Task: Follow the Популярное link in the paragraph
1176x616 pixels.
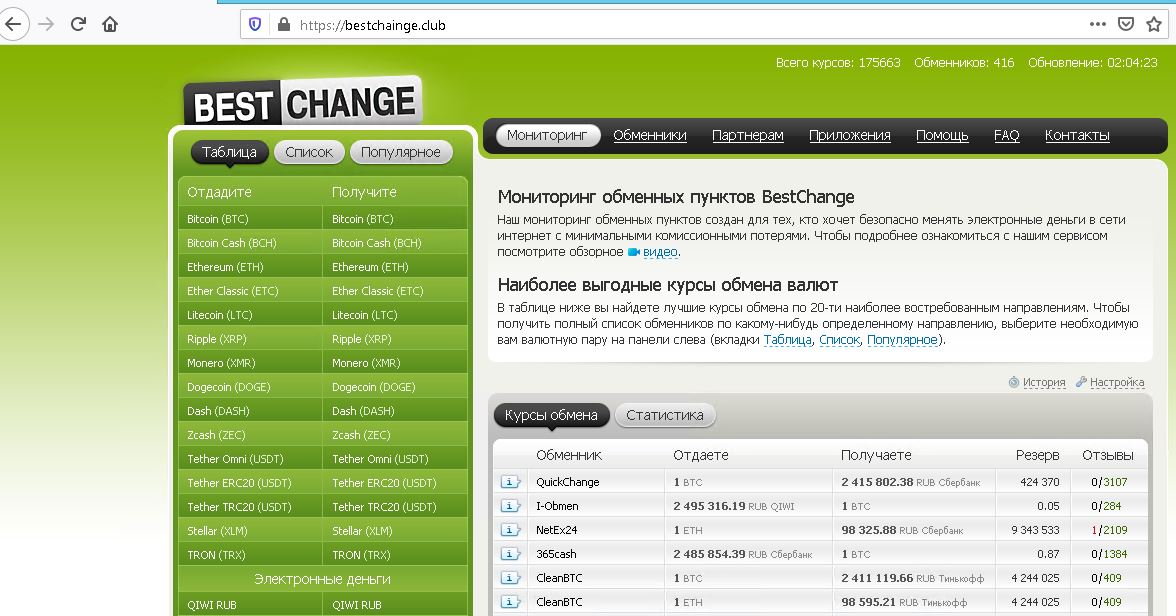Action: (x=902, y=340)
